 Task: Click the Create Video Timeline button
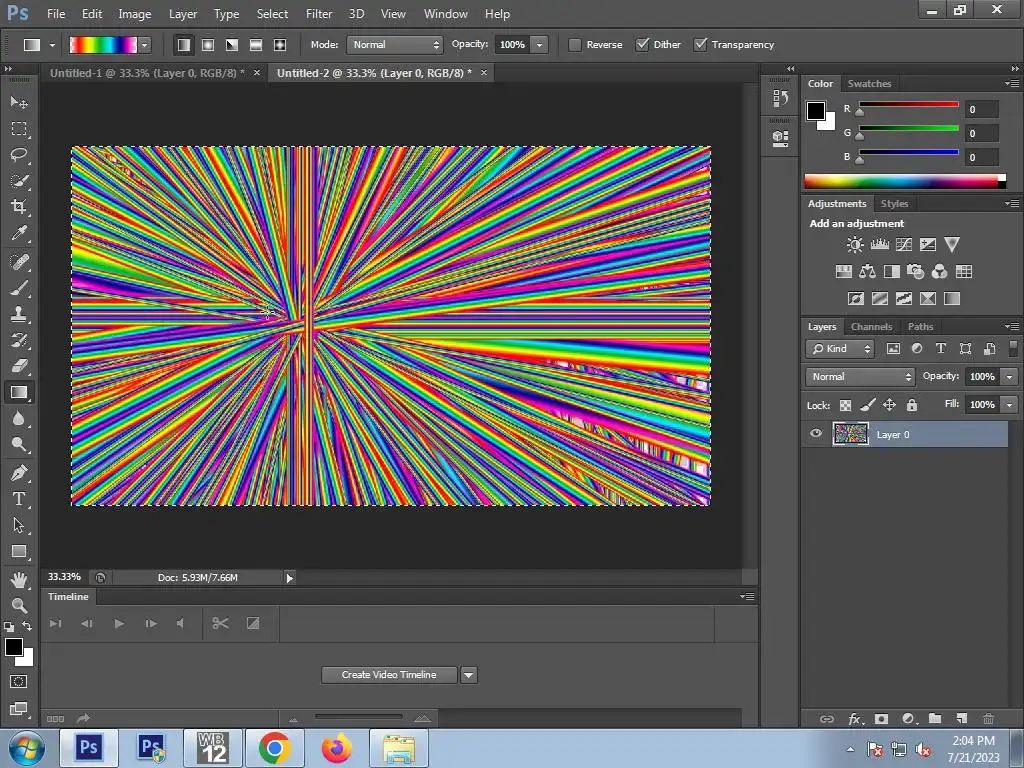pos(389,675)
